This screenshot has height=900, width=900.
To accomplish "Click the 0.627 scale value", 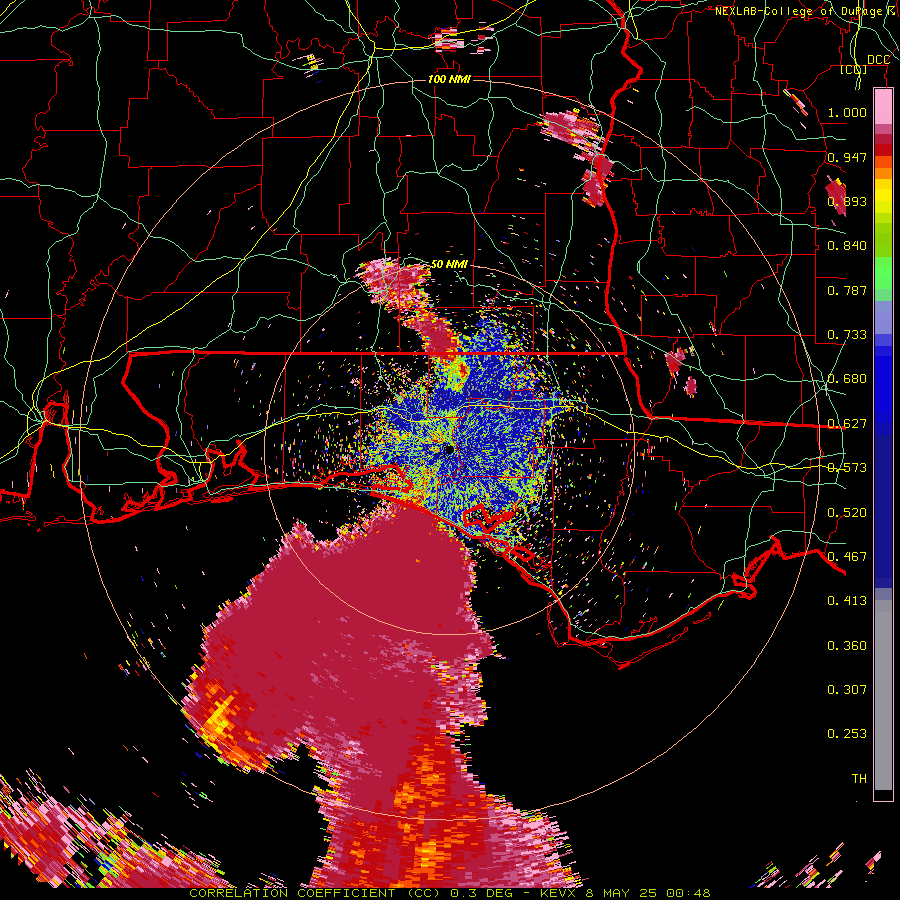I will (847, 423).
